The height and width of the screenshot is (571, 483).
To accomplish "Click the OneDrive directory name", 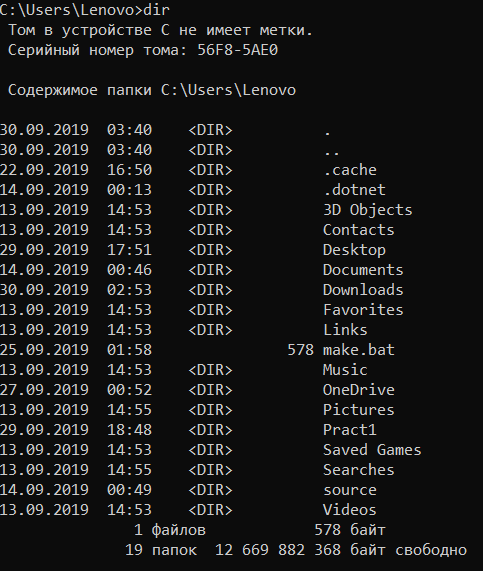I will [x=358, y=390].
